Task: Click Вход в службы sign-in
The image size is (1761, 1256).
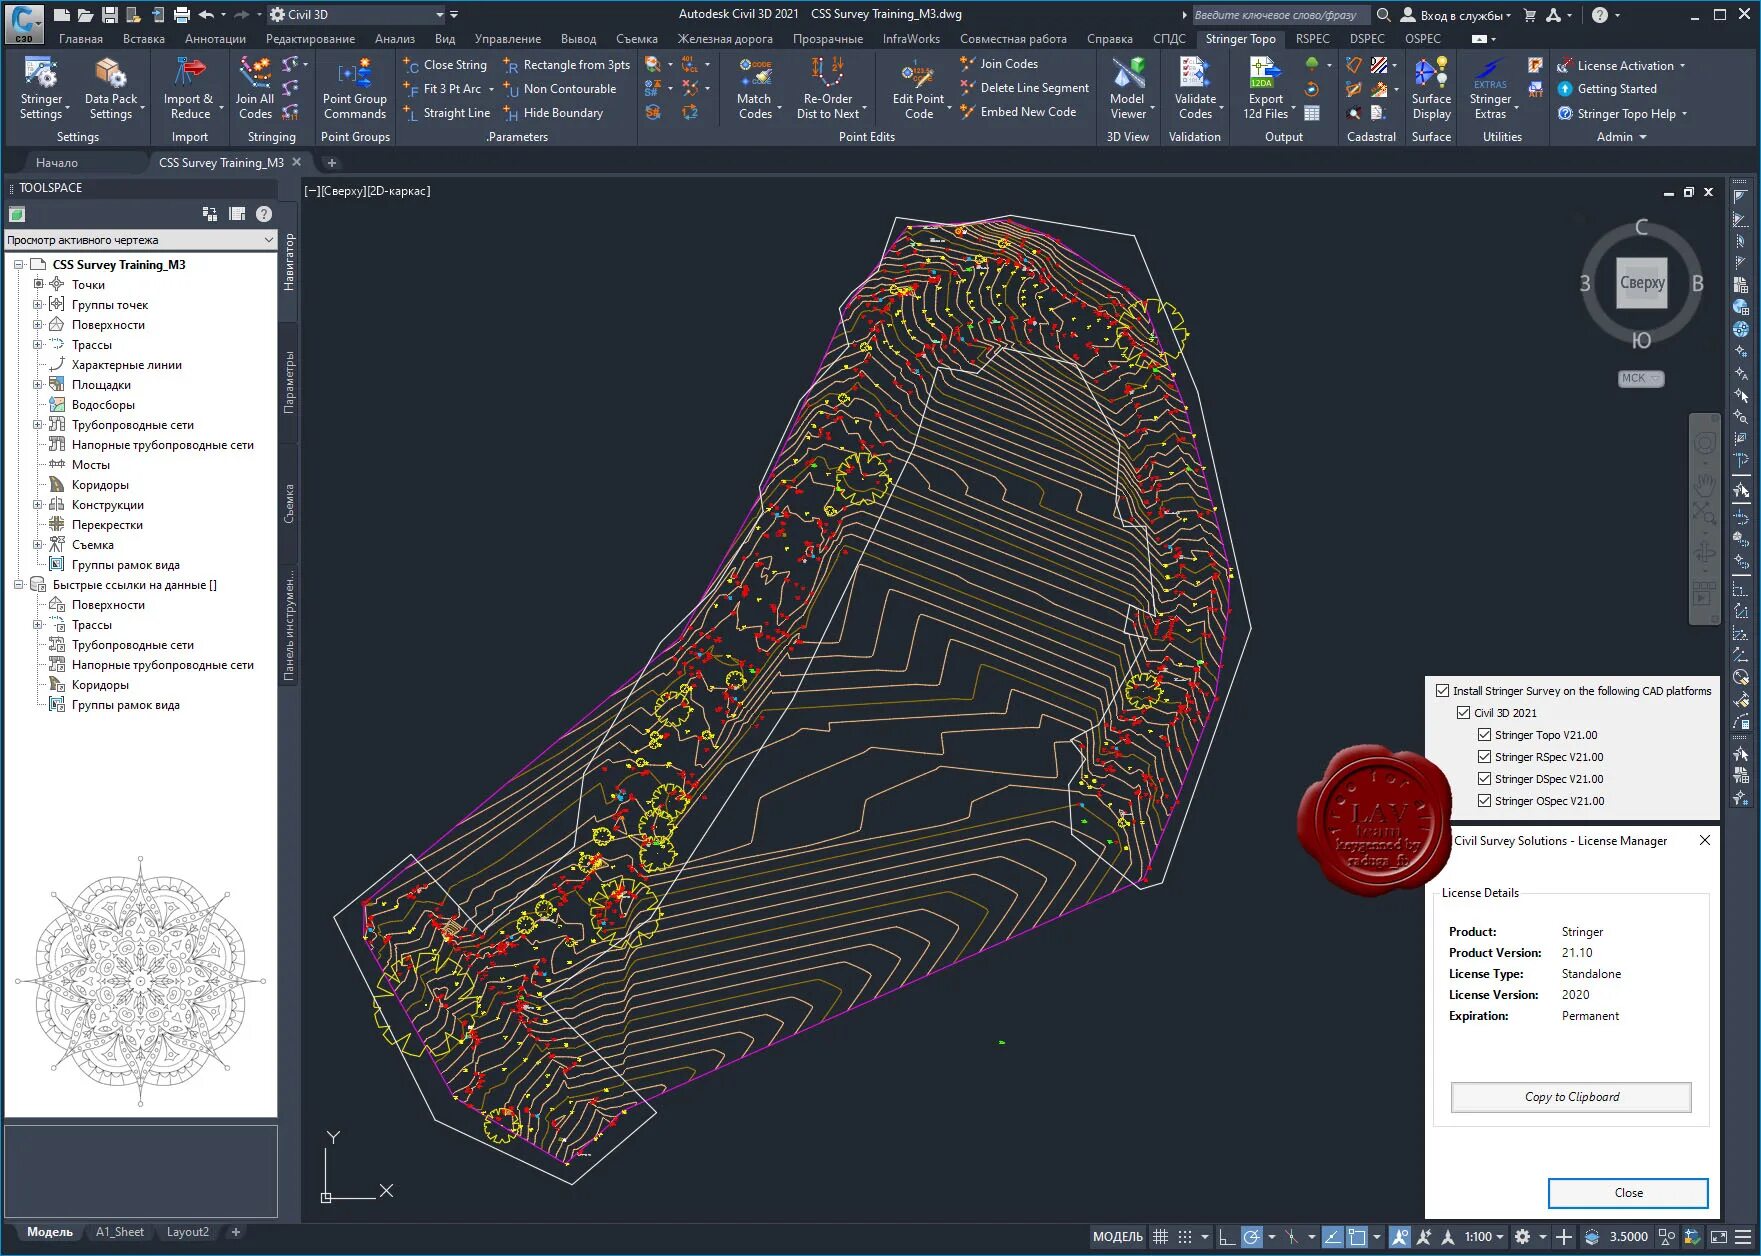Action: (x=1456, y=15)
